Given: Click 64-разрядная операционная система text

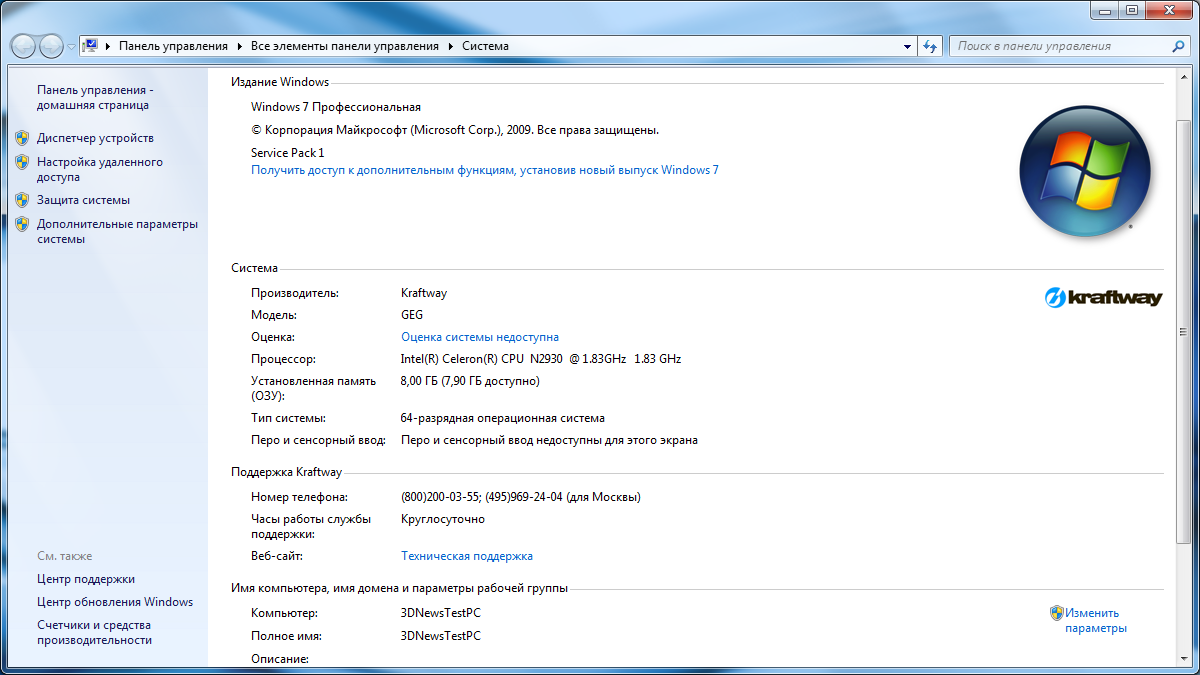Looking at the screenshot, I should click(x=502, y=418).
